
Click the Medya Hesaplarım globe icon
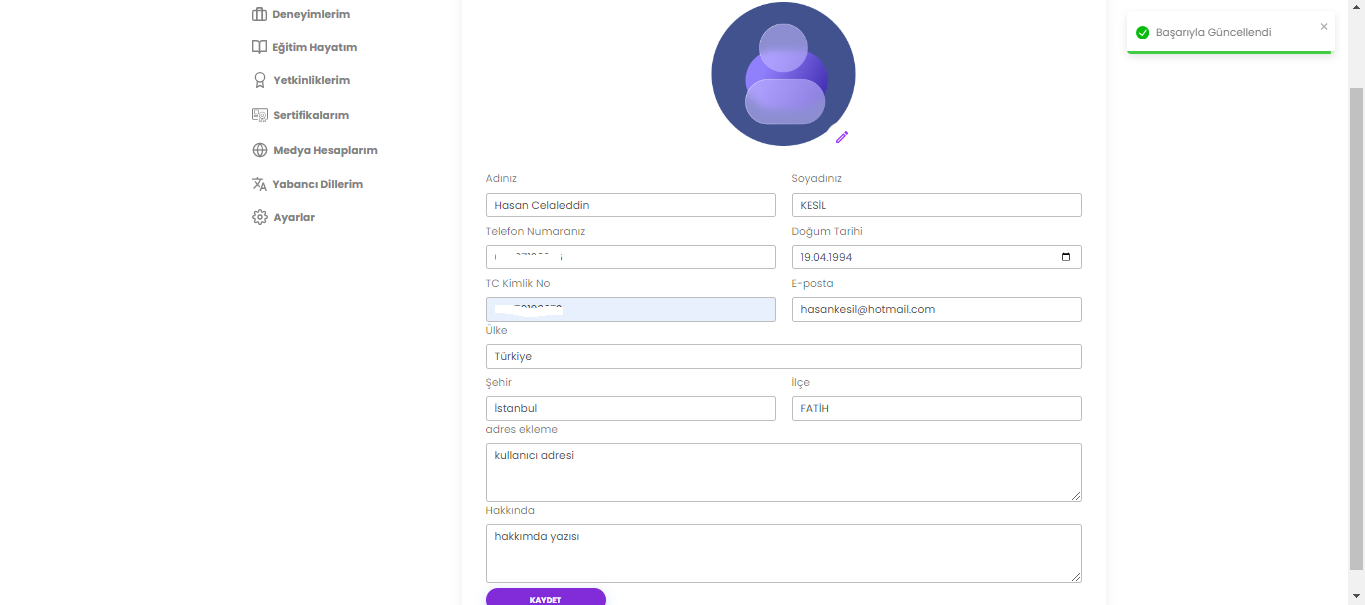pos(260,150)
